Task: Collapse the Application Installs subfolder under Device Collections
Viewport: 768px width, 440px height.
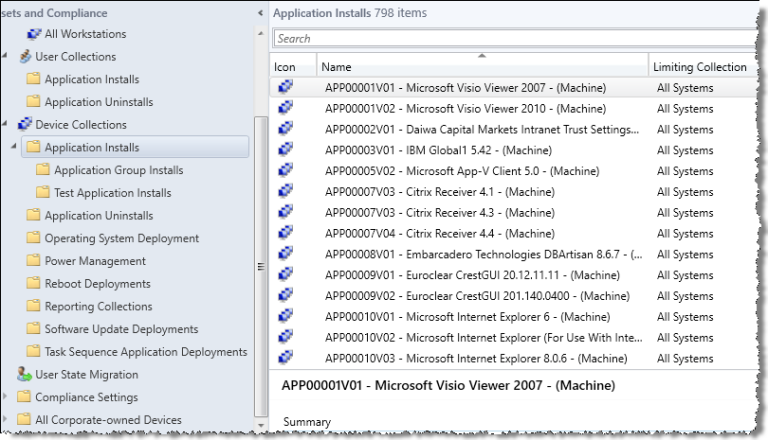Action: pos(15,148)
